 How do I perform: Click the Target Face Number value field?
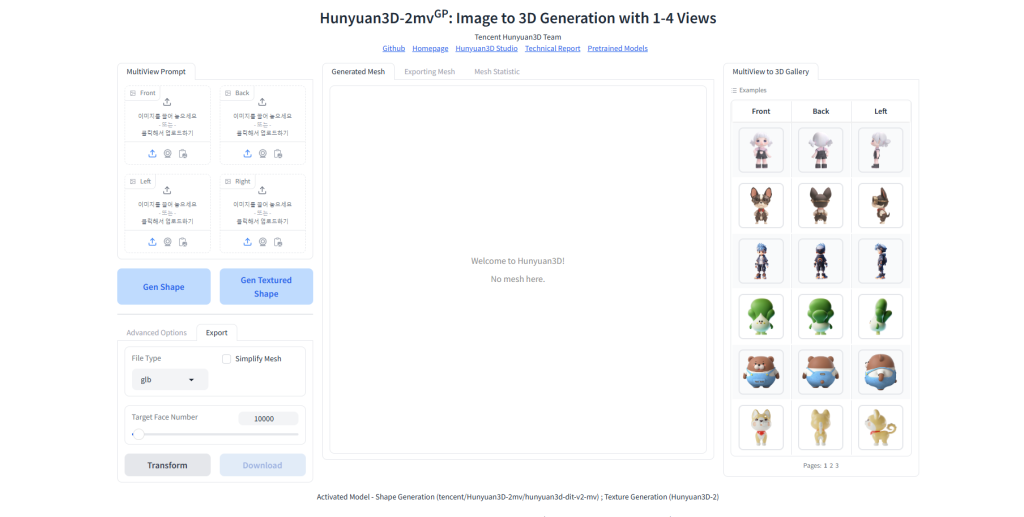pyautogui.click(x=268, y=418)
